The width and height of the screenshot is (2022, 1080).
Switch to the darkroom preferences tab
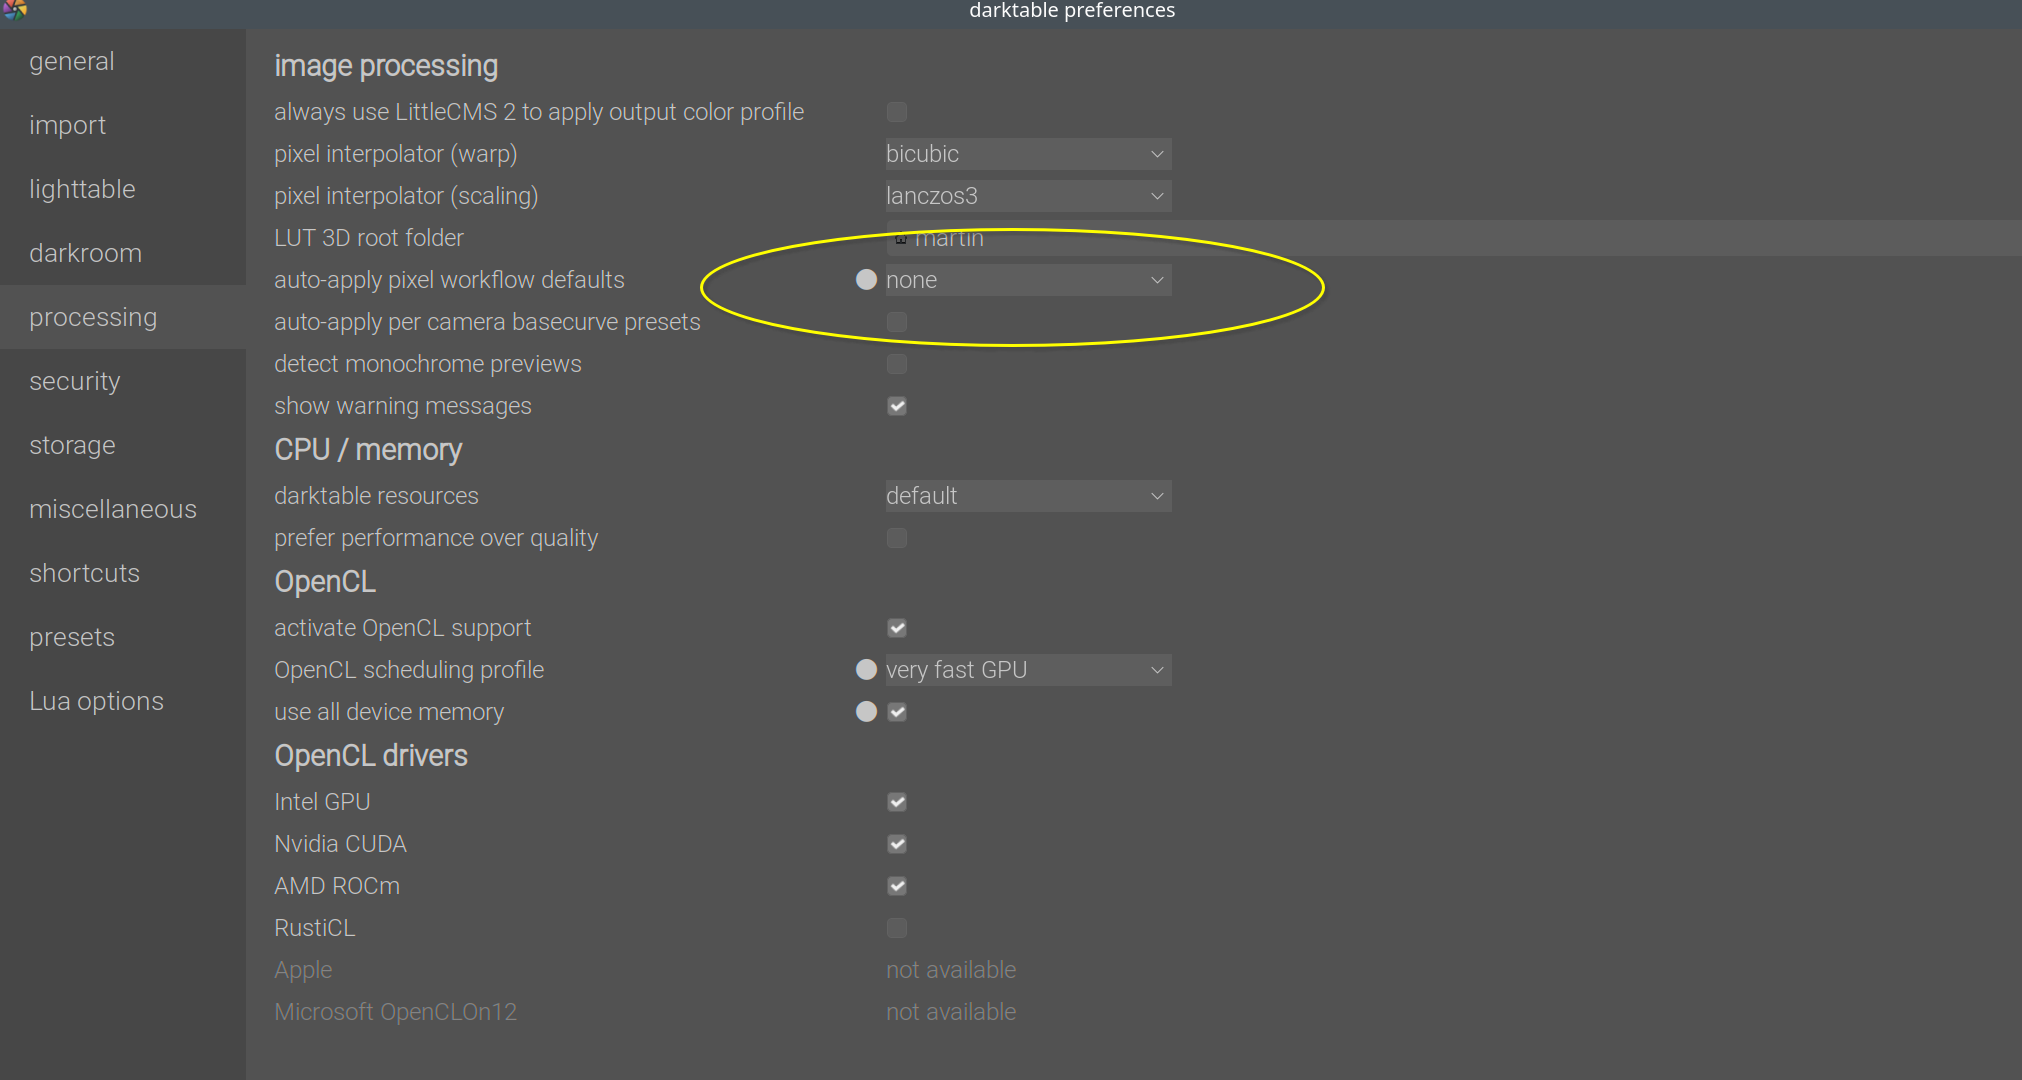click(85, 253)
